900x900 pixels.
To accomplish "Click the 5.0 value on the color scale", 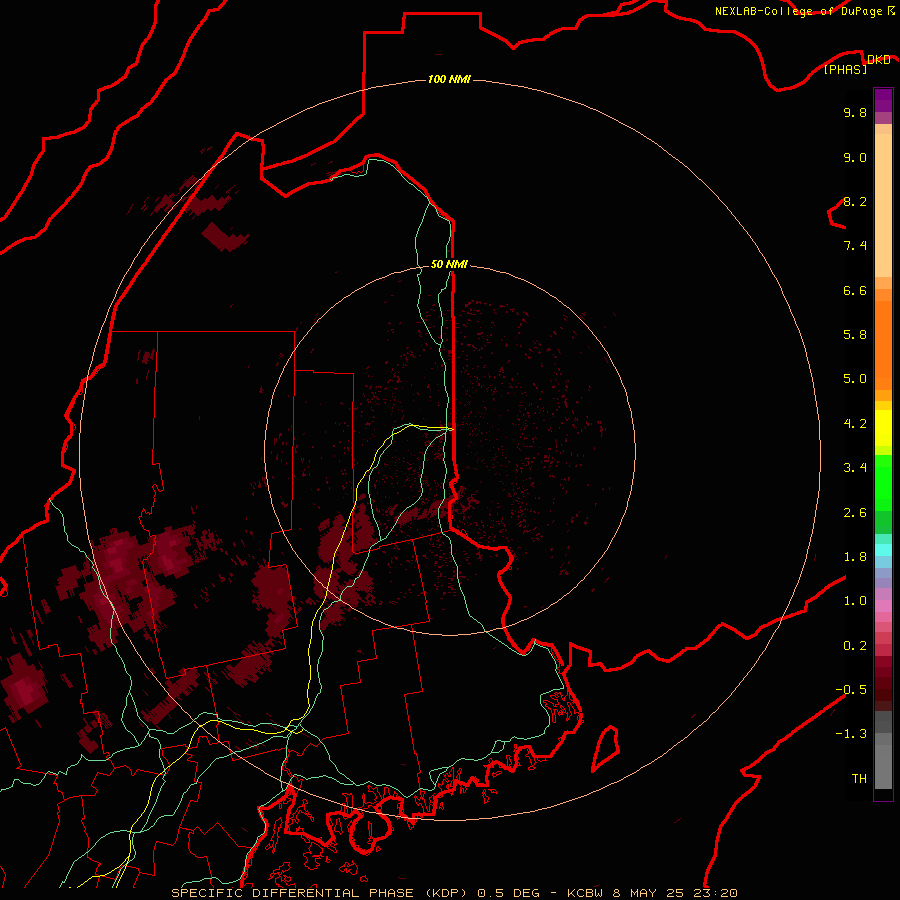I will coord(855,379).
